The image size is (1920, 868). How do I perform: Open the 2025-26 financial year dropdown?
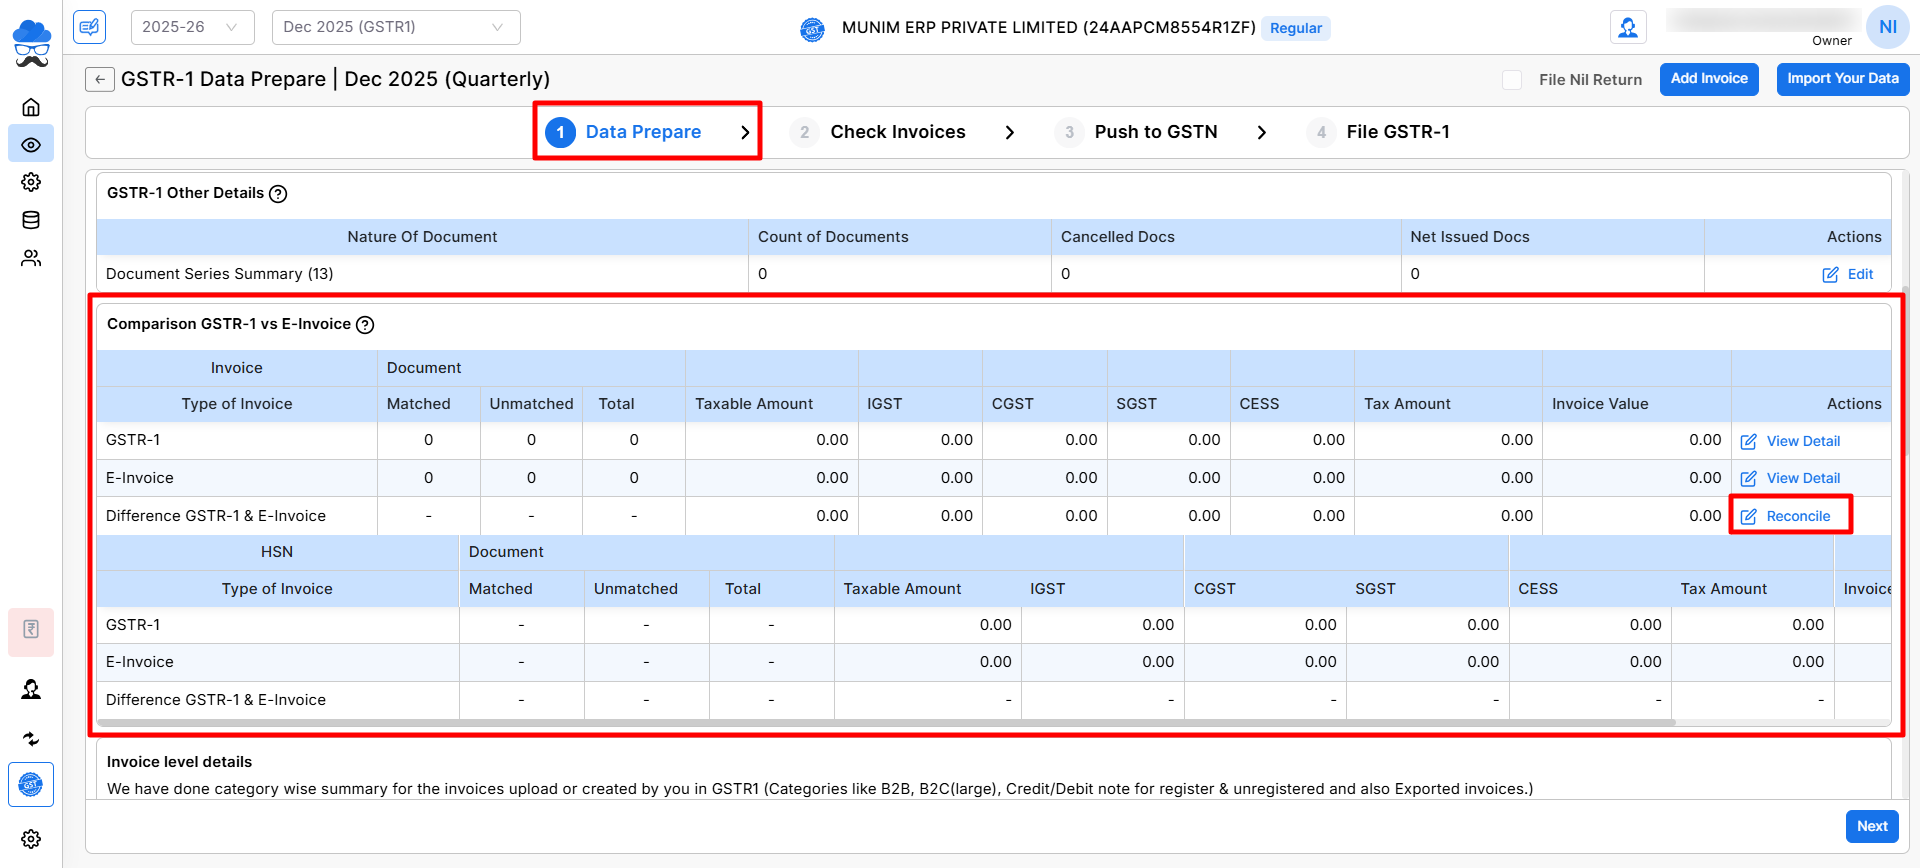[x=192, y=27]
